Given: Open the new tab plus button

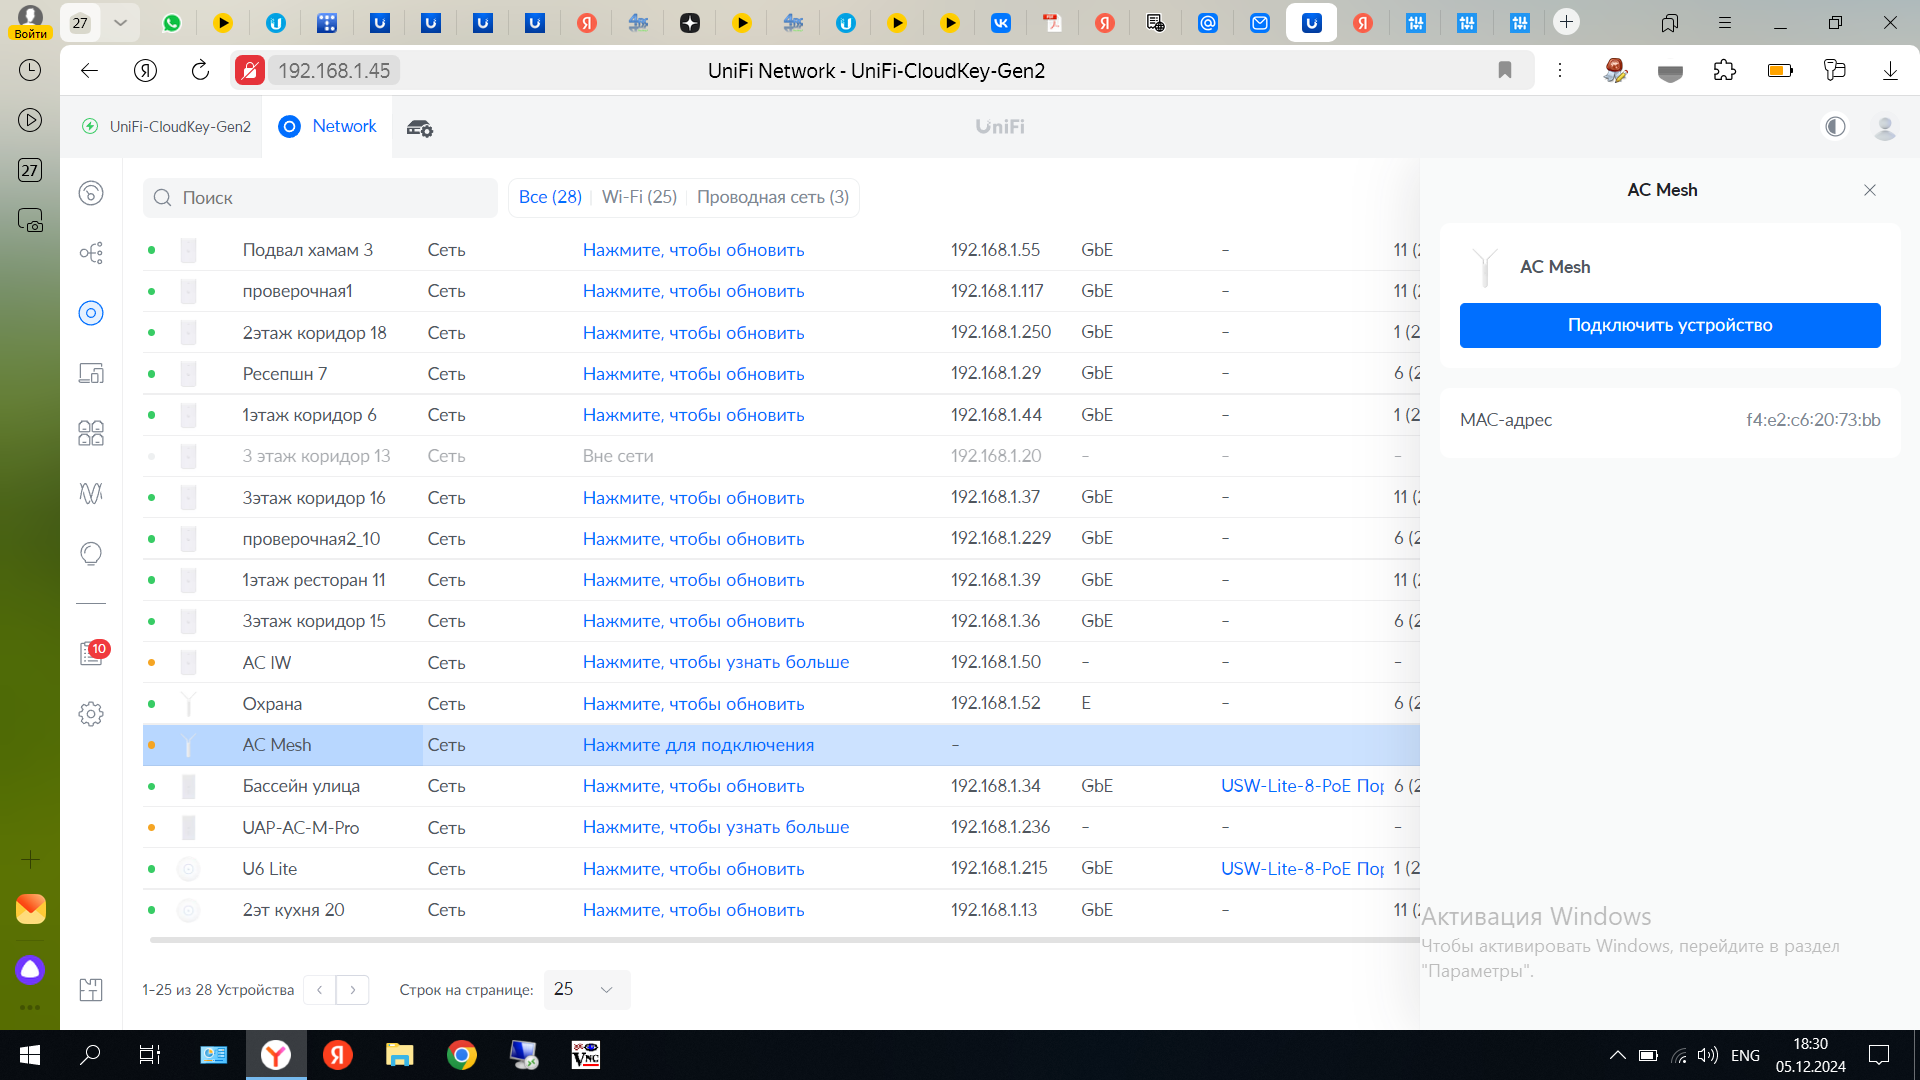Looking at the screenshot, I should tap(1567, 22).
